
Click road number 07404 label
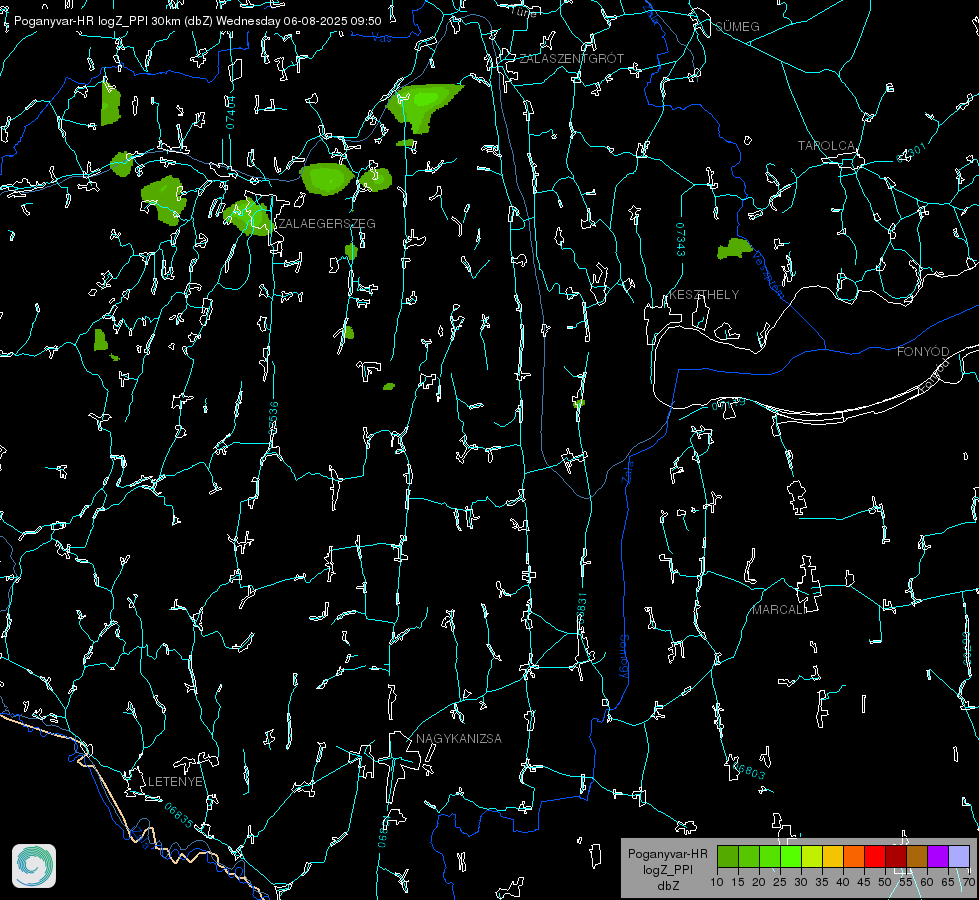click(230, 112)
